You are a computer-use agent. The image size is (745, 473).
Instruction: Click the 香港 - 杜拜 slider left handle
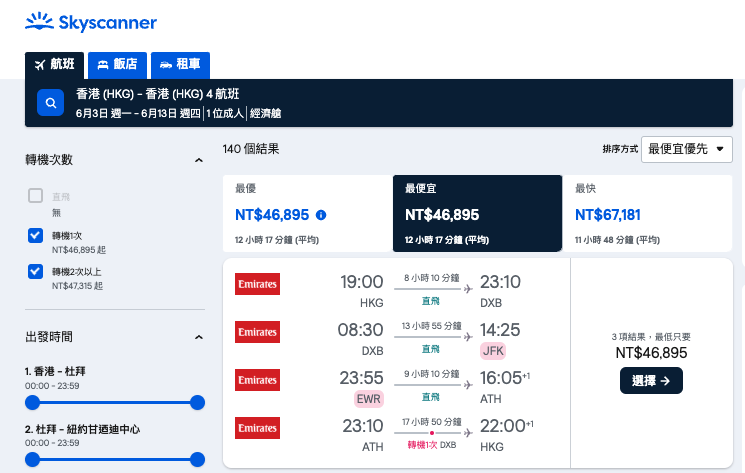[32, 403]
